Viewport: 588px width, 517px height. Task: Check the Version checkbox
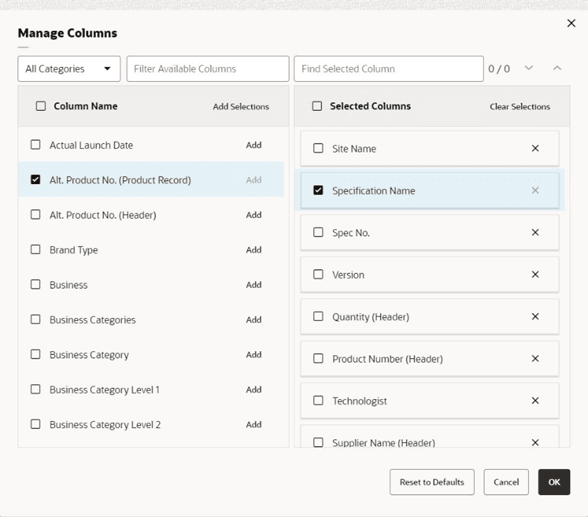coord(318,274)
